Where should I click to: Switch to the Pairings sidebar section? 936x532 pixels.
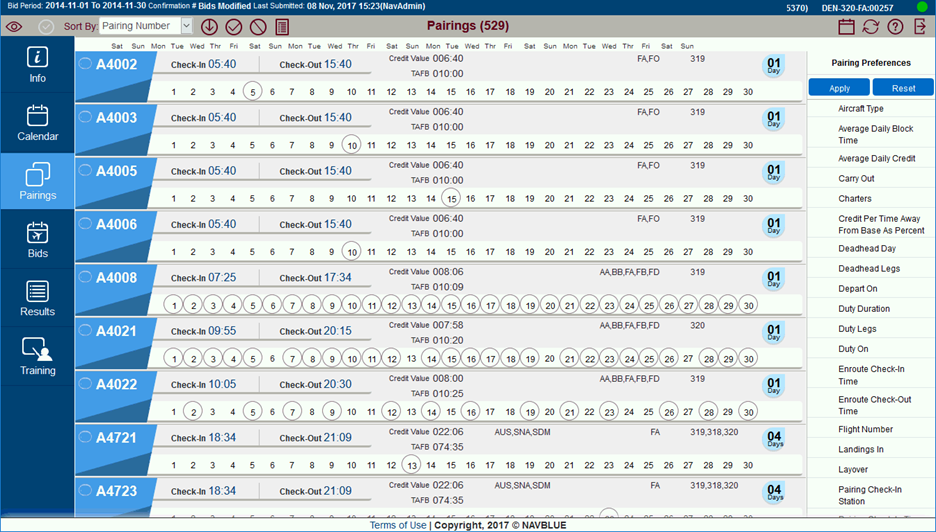37,181
